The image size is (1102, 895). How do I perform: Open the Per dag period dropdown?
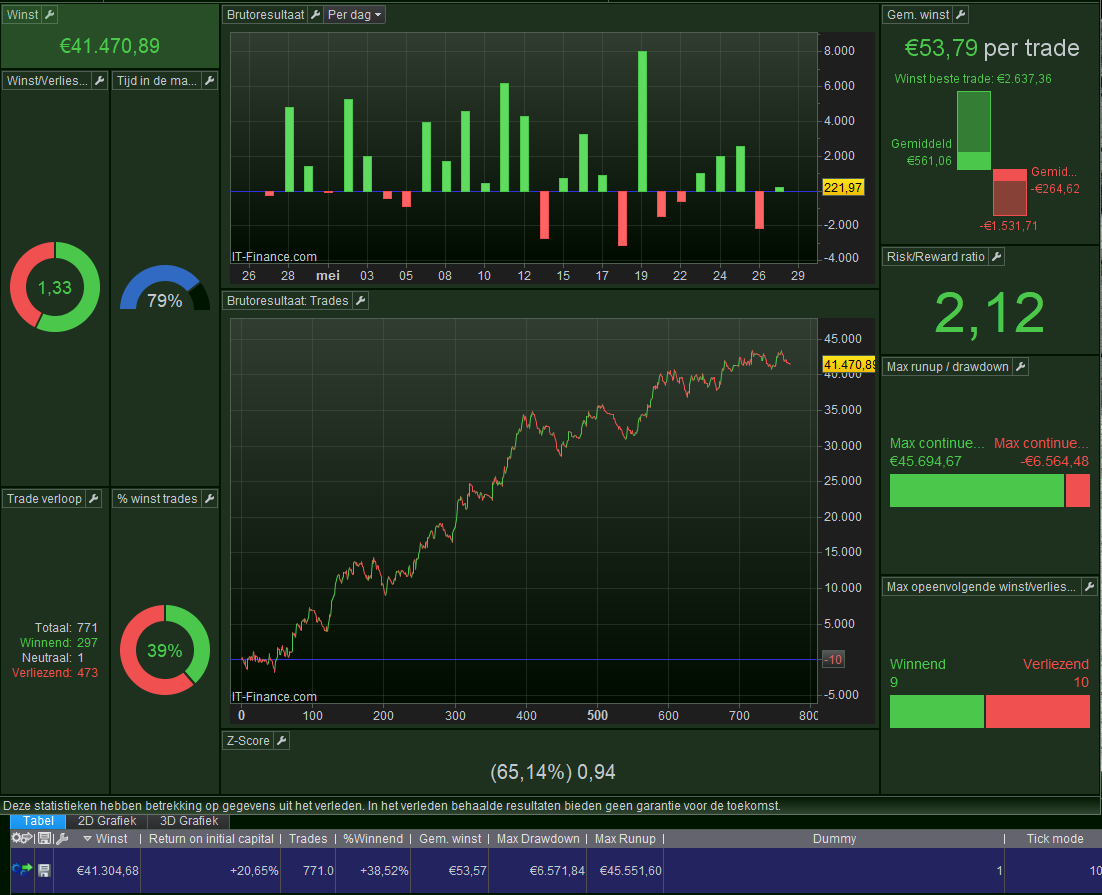click(354, 15)
